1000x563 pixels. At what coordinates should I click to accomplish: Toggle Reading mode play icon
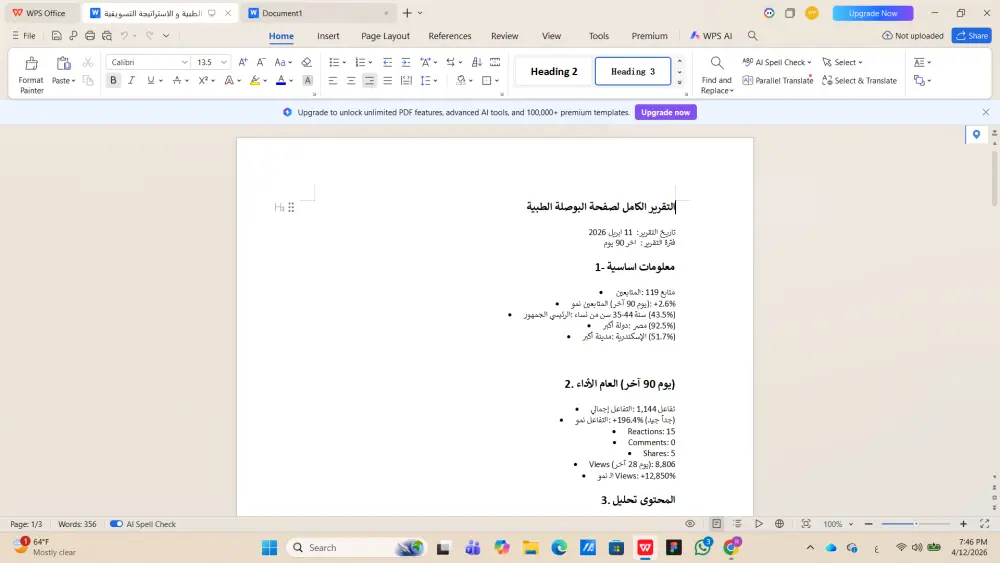[758, 524]
